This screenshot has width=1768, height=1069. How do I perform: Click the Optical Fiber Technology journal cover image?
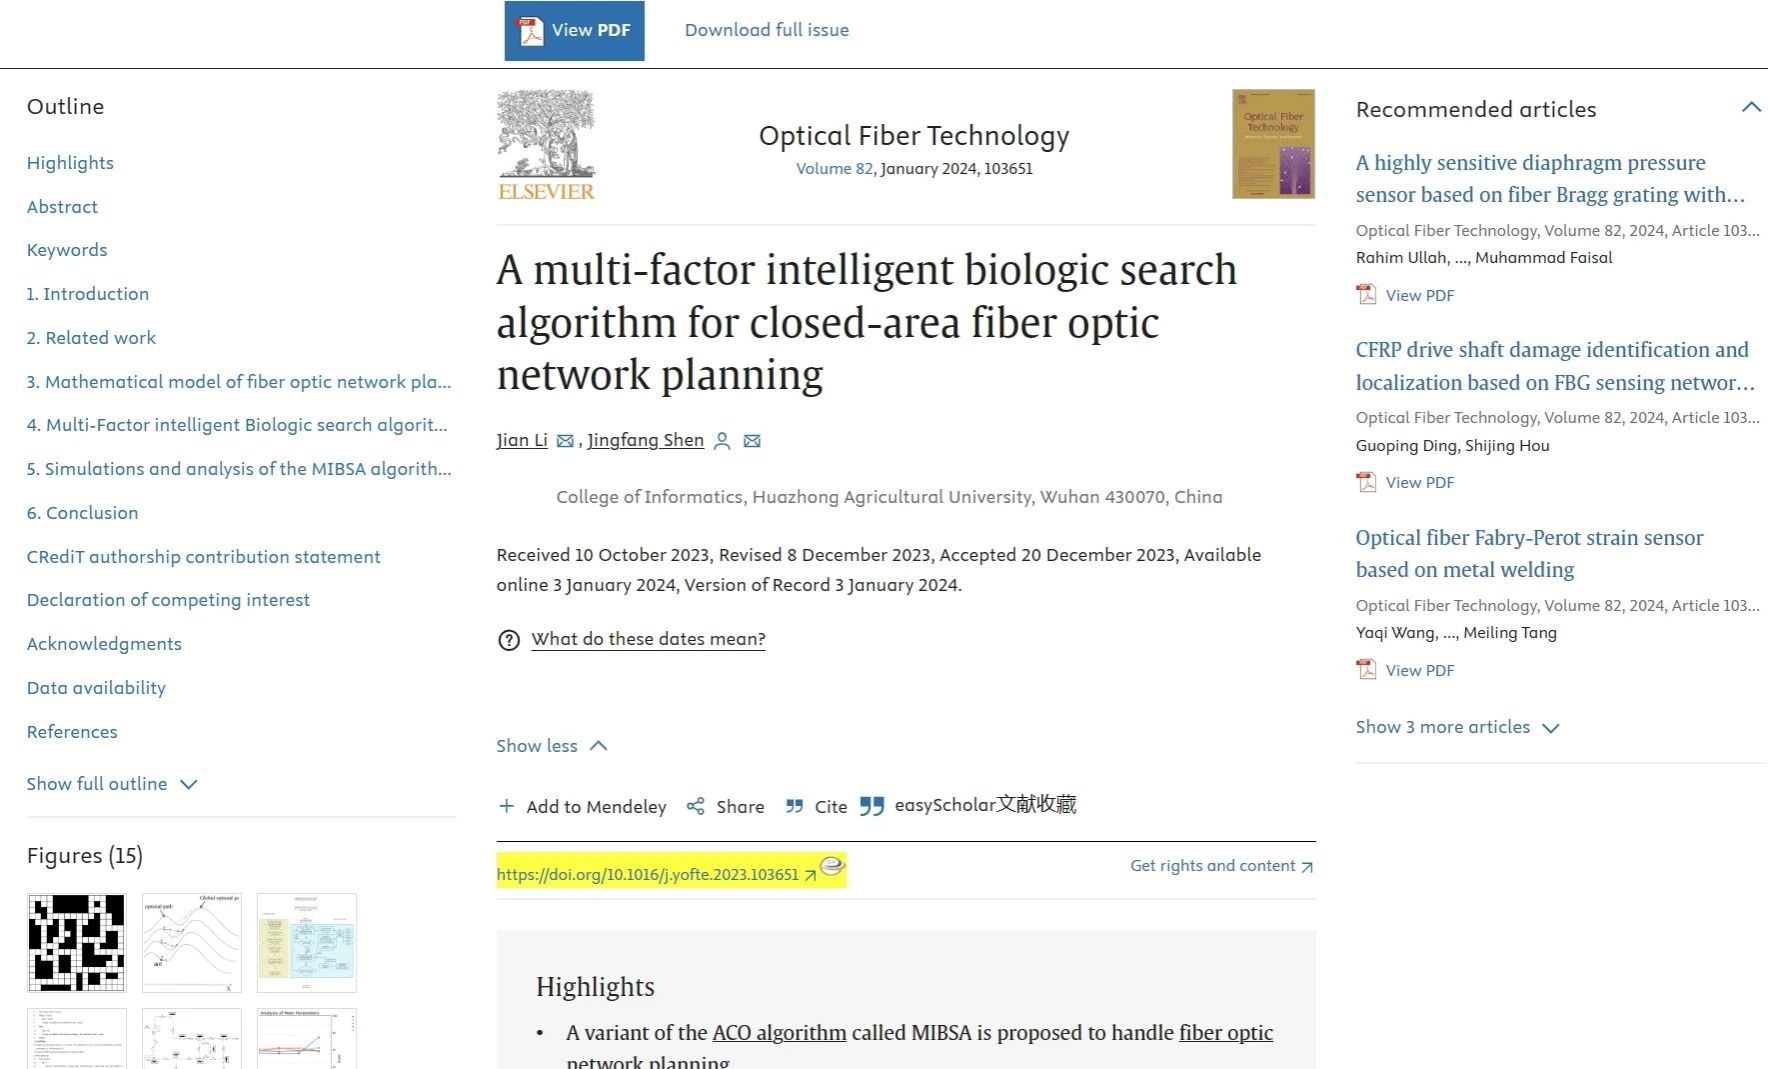coord(1273,144)
